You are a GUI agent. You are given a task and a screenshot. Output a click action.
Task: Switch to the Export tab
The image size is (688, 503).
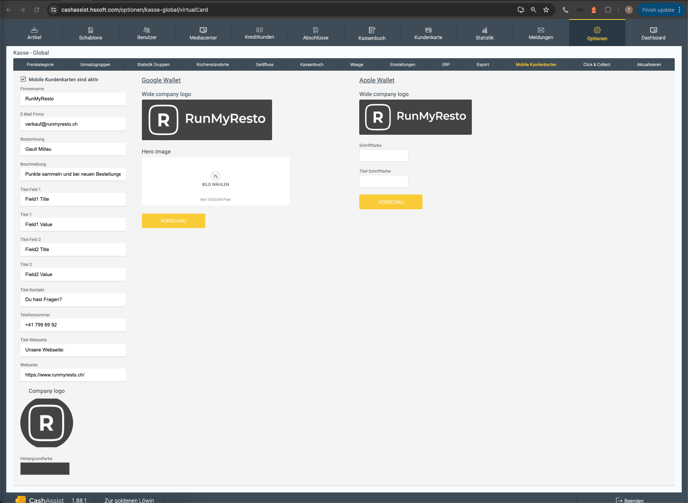coord(483,65)
